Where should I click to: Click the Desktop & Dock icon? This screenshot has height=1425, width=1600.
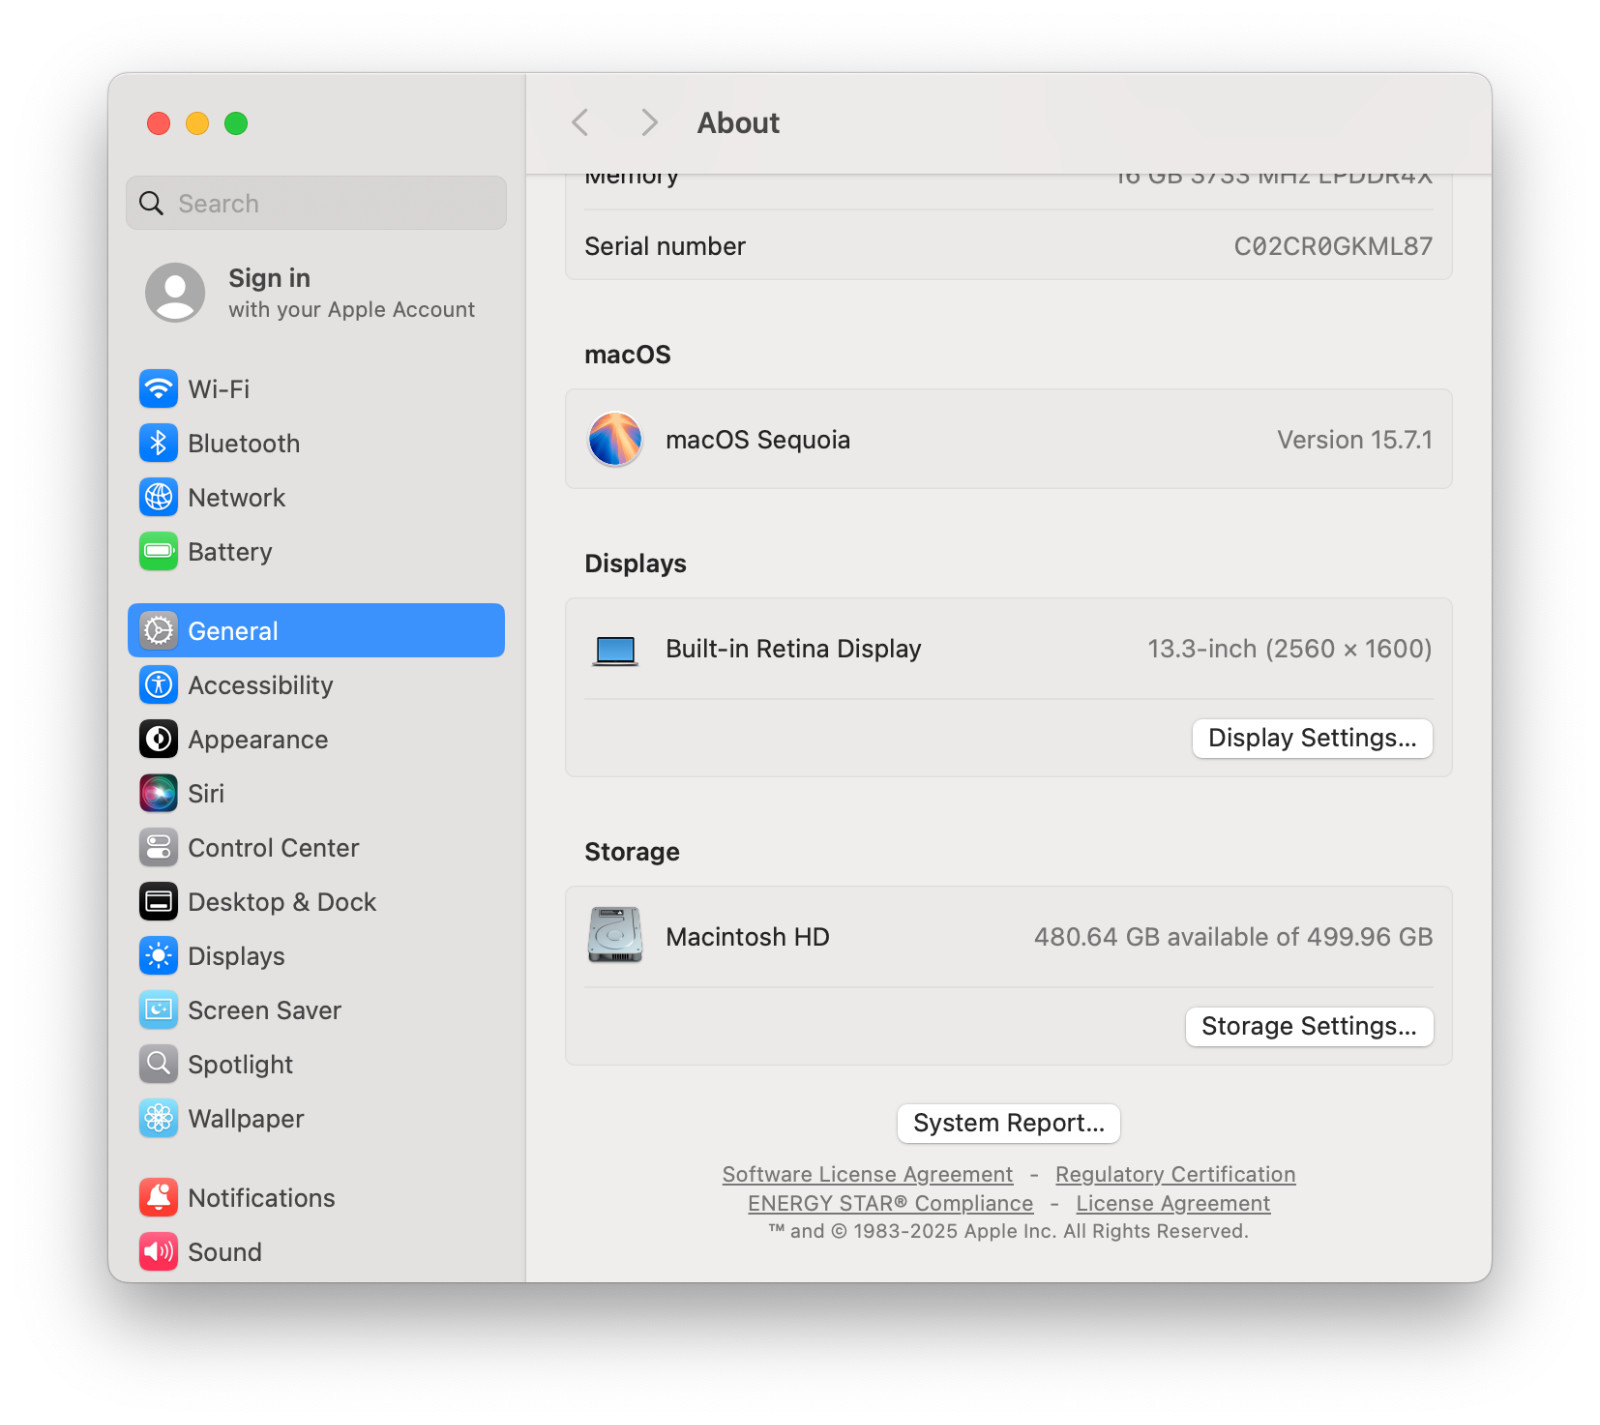point(158,901)
